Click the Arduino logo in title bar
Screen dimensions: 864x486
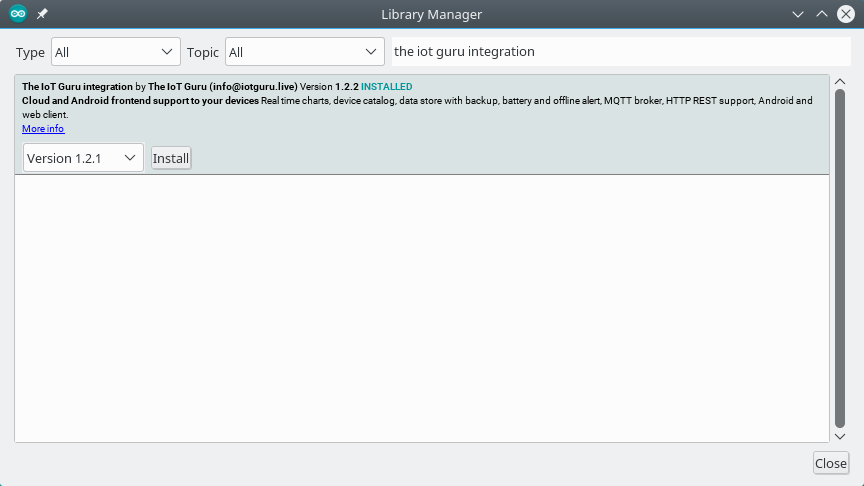pos(18,14)
